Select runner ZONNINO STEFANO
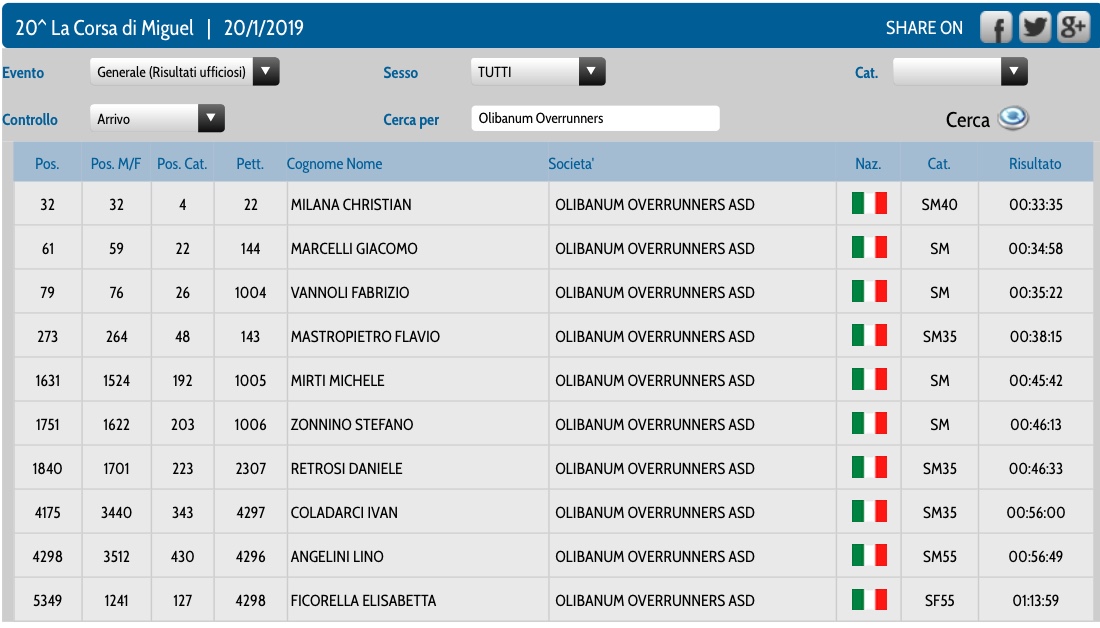 pos(352,425)
